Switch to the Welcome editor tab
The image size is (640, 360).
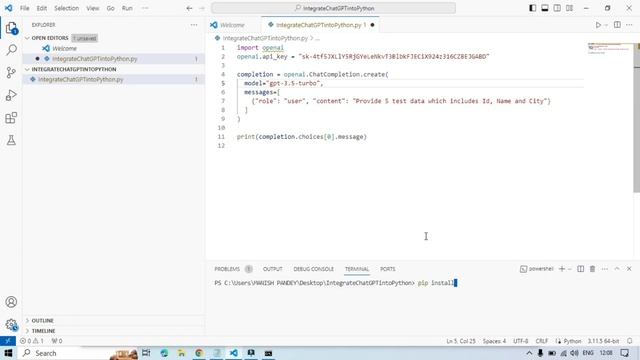pyautogui.click(x=233, y=25)
